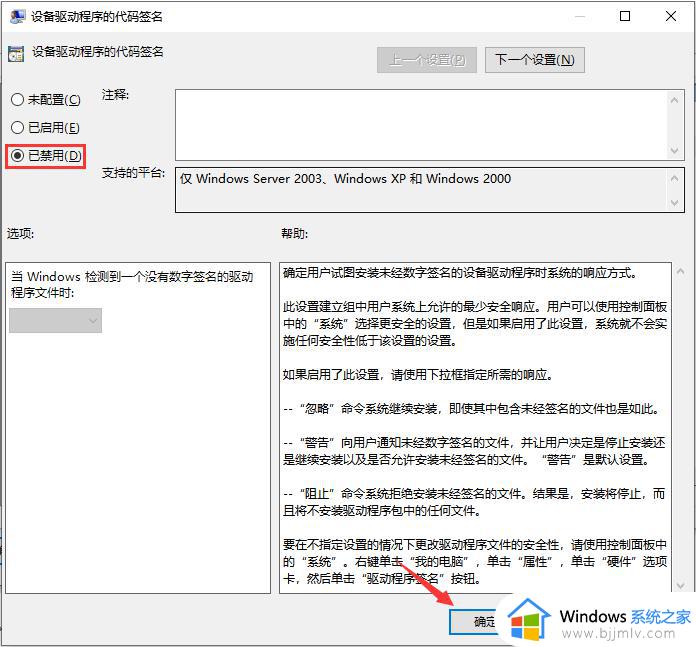
Task: Click the policy setting icon beside heading
Action: pos(16,54)
